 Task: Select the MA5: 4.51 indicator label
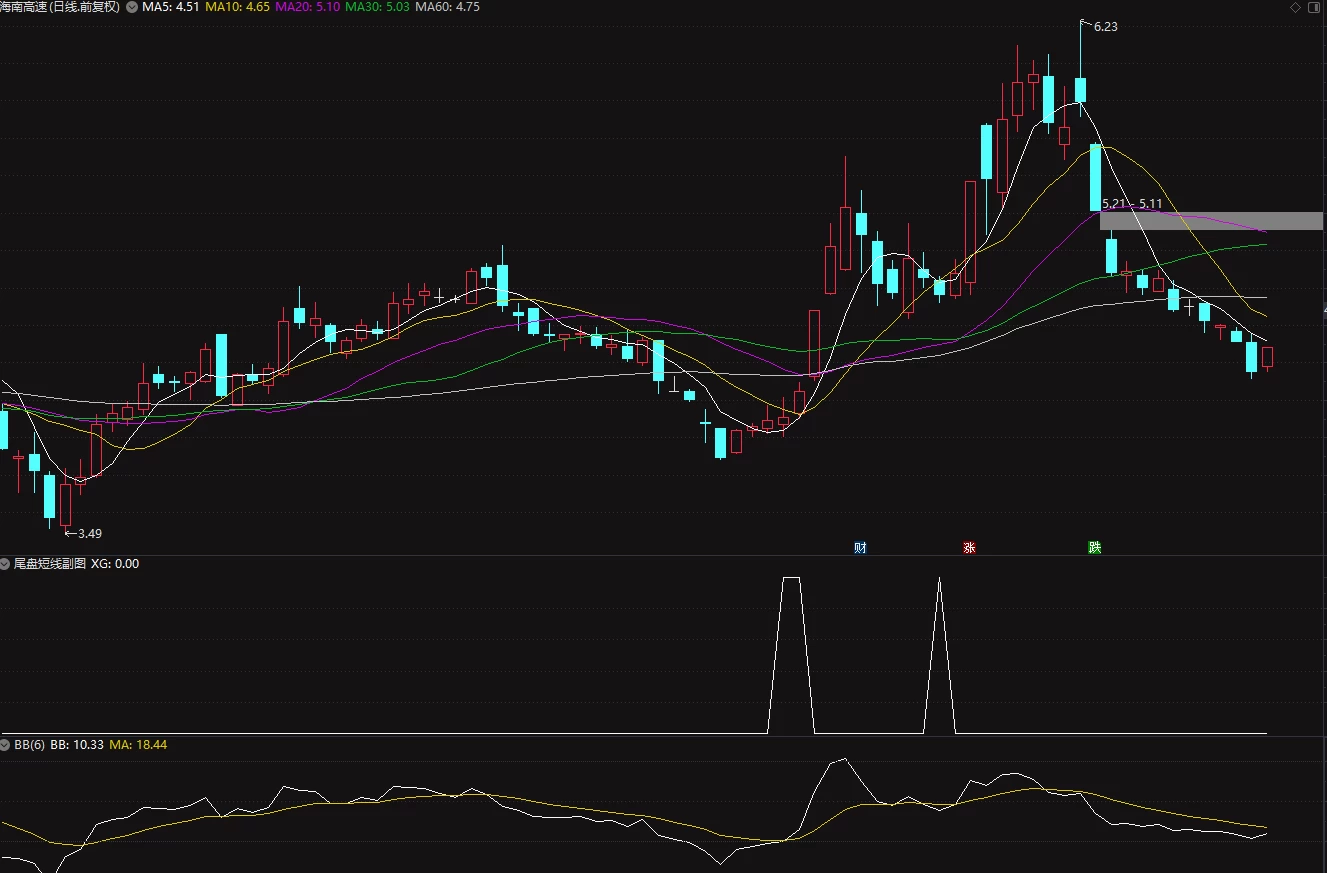pos(170,7)
